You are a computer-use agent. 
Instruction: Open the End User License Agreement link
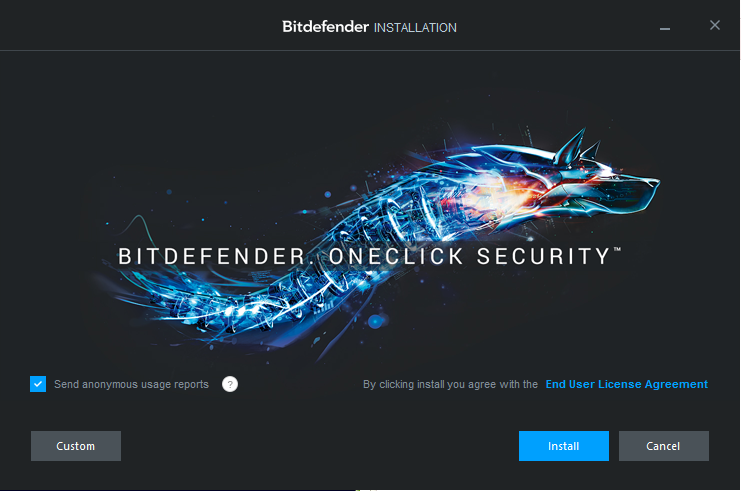tap(627, 384)
